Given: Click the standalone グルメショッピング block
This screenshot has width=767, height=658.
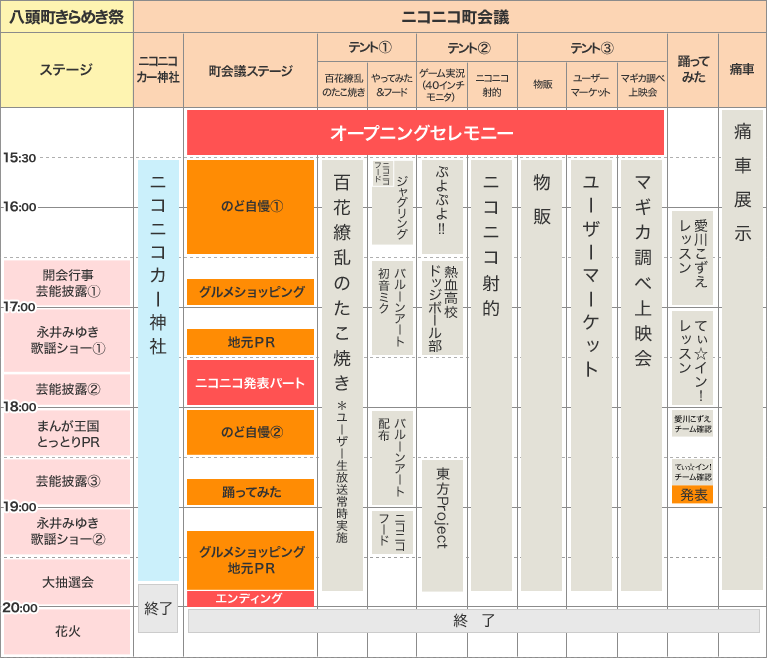Looking at the screenshot, I should point(250,292).
